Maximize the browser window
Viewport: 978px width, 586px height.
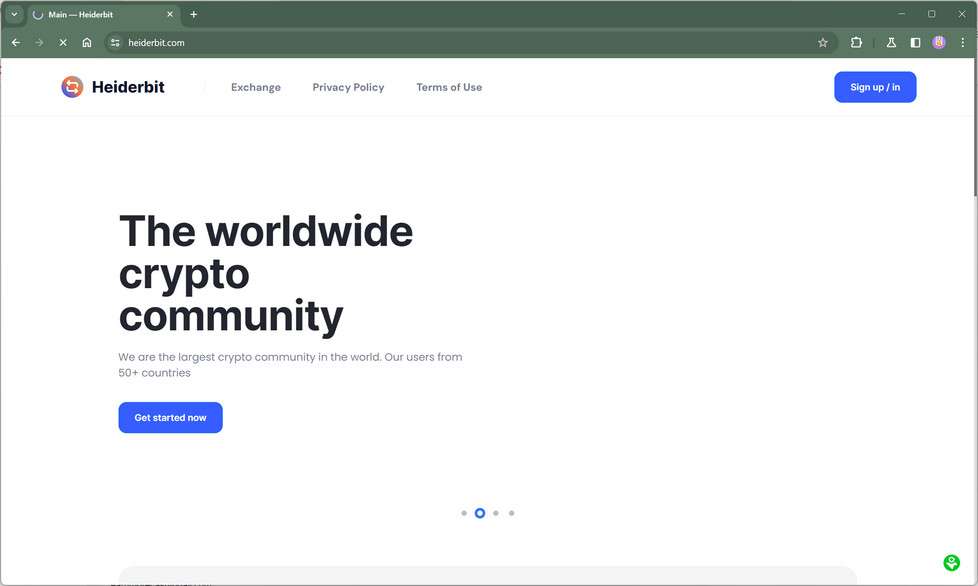932,14
